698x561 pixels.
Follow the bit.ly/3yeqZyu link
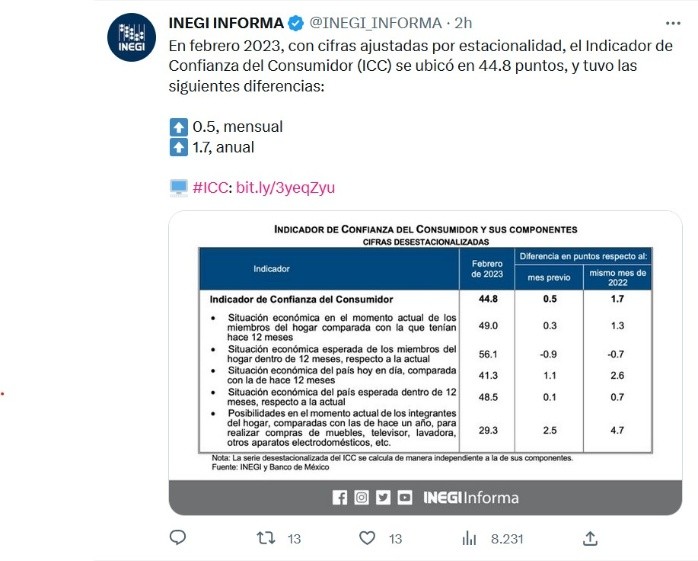click(x=285, y=187)
